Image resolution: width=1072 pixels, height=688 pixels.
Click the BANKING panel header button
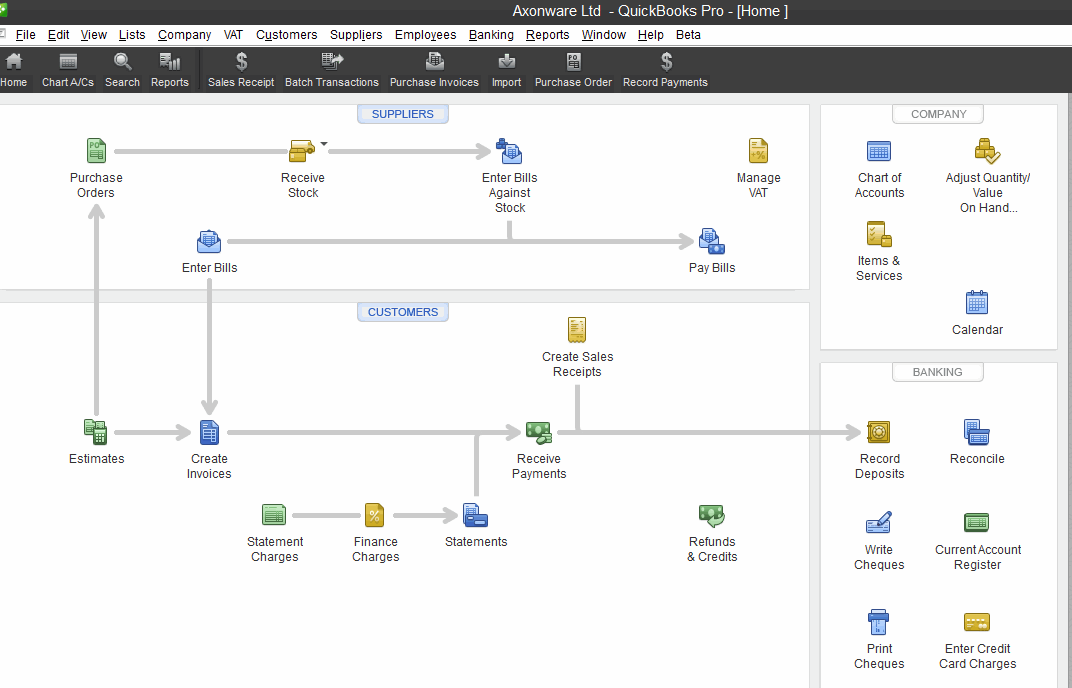[x=938, y=372]
